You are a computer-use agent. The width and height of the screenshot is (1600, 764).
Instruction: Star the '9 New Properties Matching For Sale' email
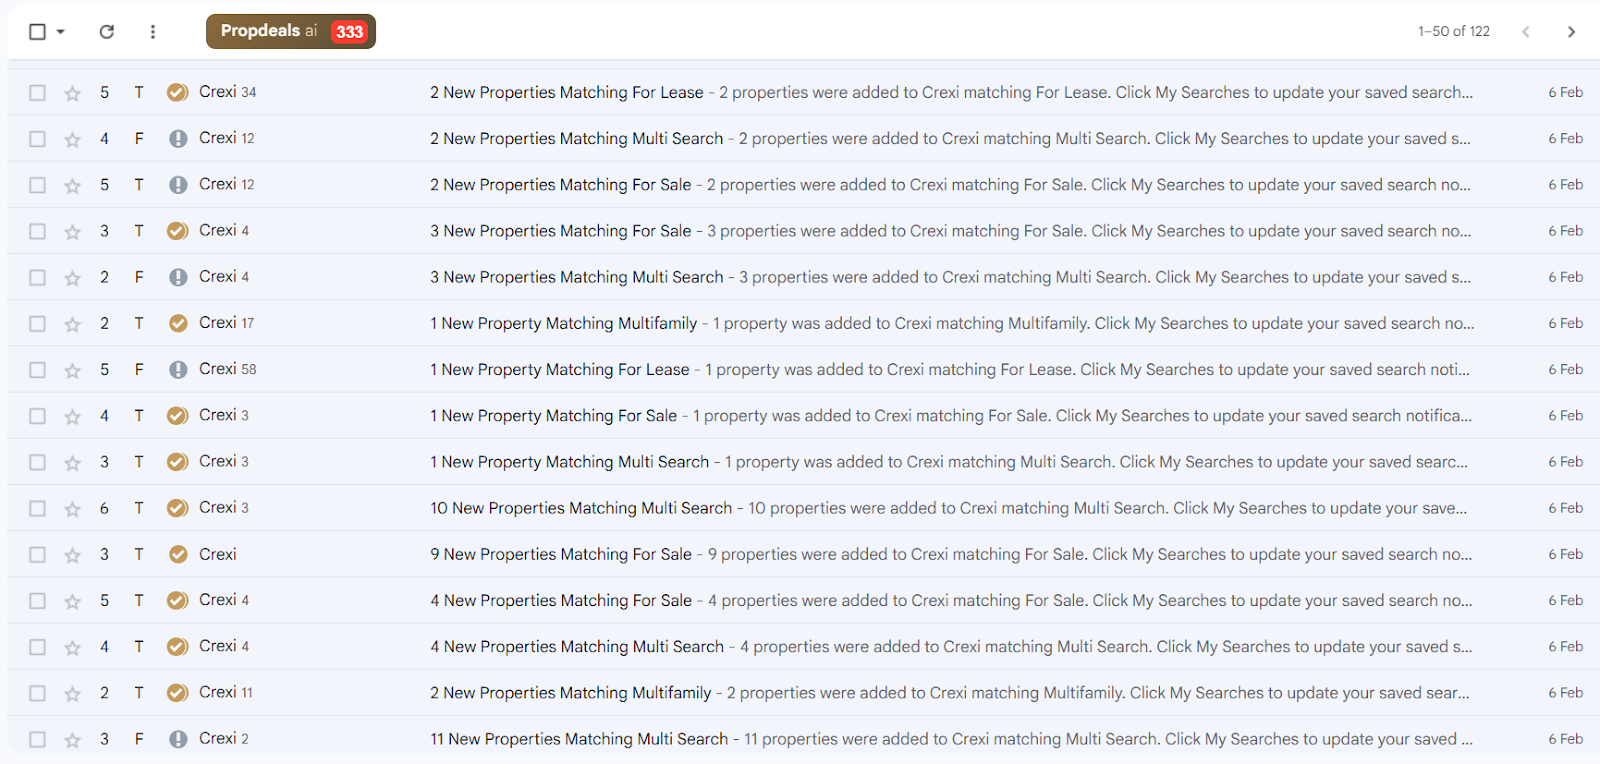click(72, 555)
